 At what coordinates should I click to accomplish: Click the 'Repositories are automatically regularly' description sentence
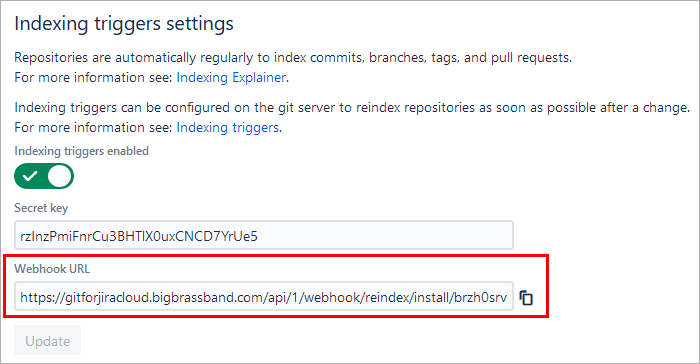[293, 58]
